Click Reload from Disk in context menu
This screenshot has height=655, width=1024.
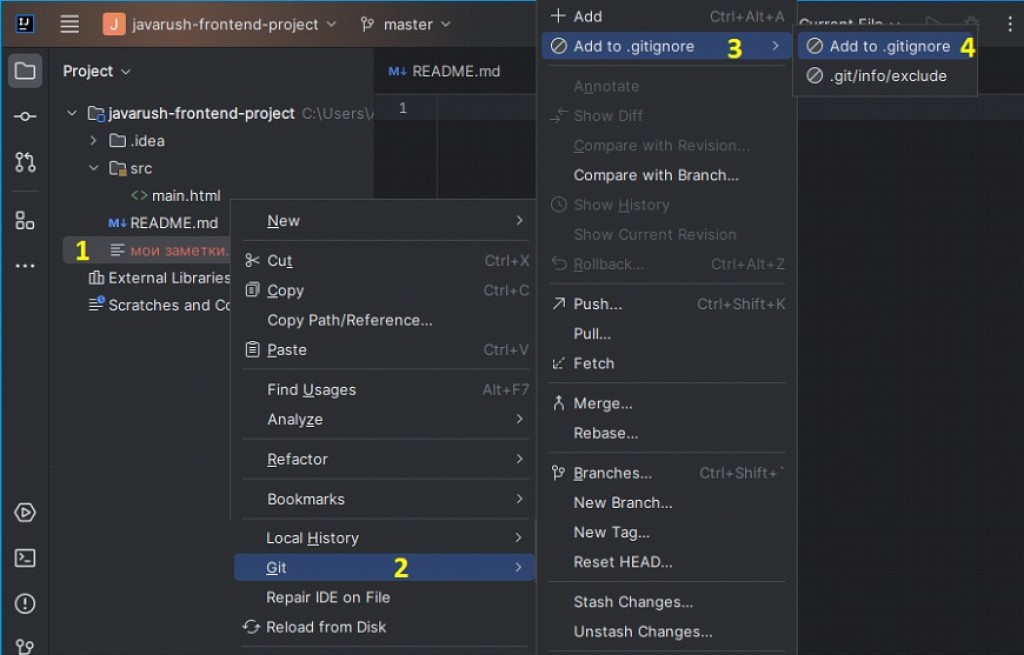pos(325,627)
